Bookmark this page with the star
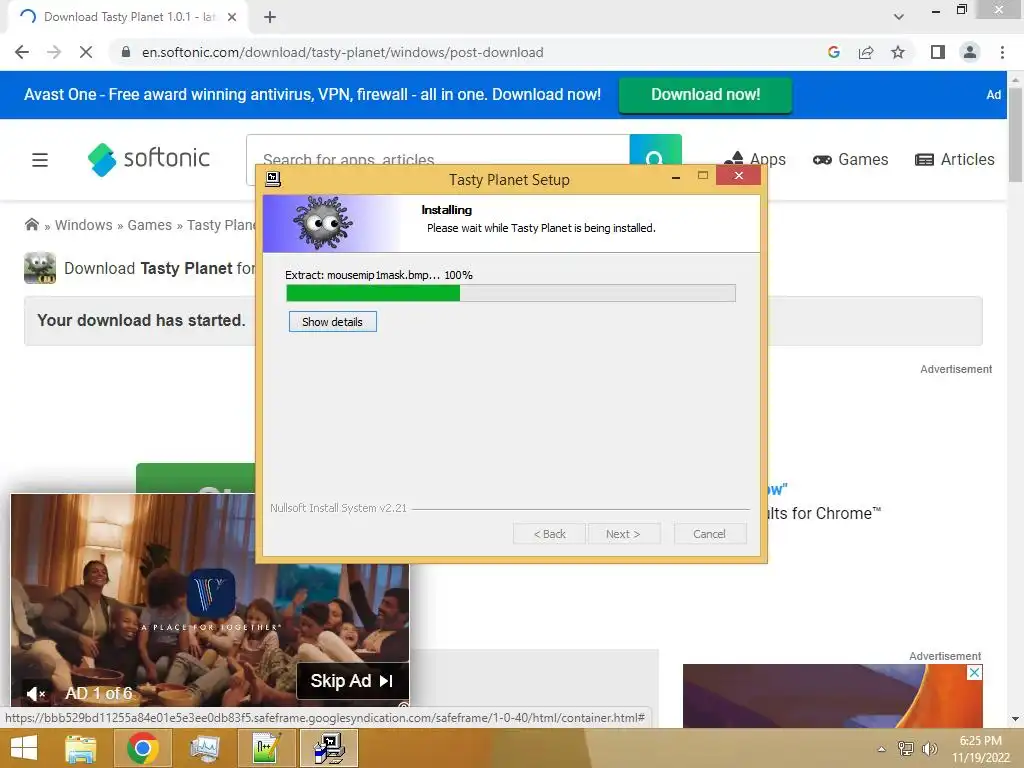Image resolution: width=1024 pixels, height=768 pixels. tap(898, 52)
